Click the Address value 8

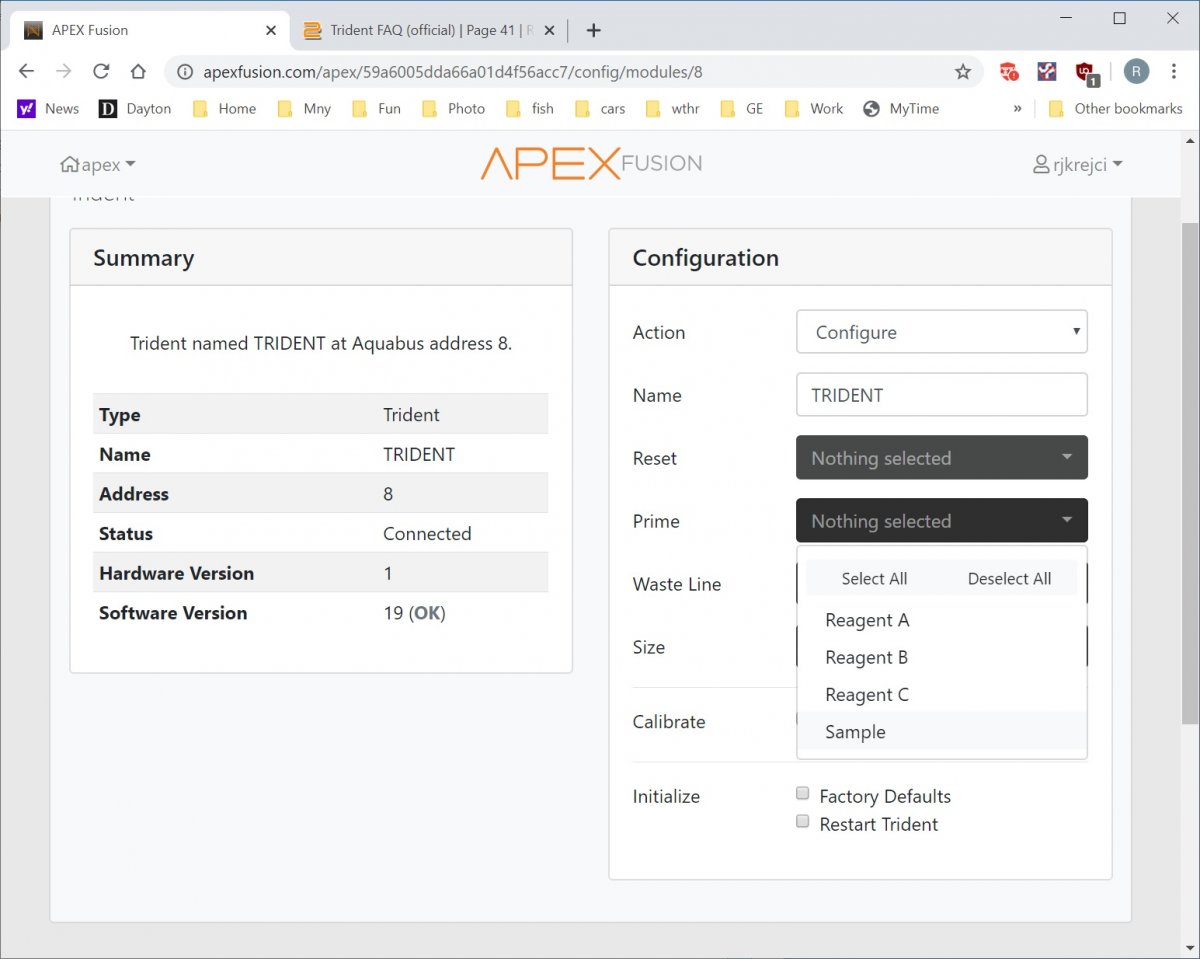point(388,494)
